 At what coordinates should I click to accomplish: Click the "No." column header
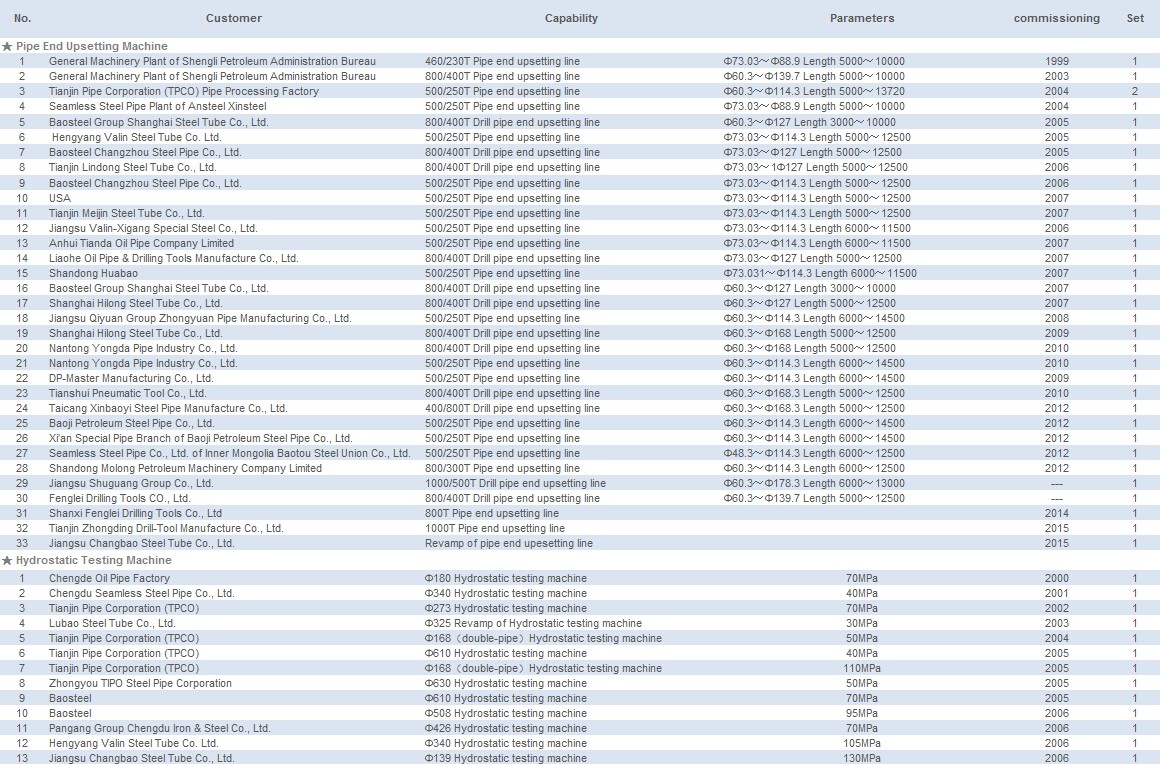tap(22, 18)
